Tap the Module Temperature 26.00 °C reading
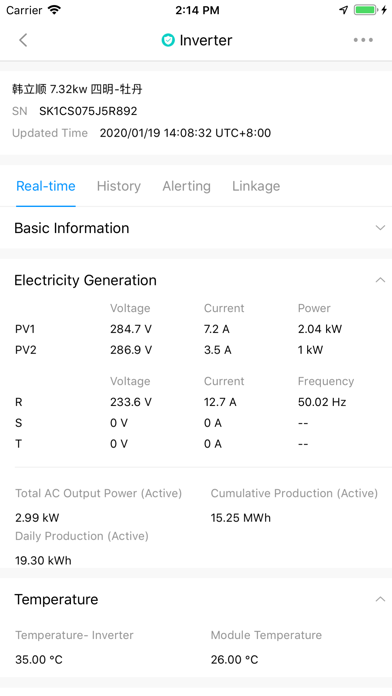Viewport: 392px width, 696px height. pos(234,660)
